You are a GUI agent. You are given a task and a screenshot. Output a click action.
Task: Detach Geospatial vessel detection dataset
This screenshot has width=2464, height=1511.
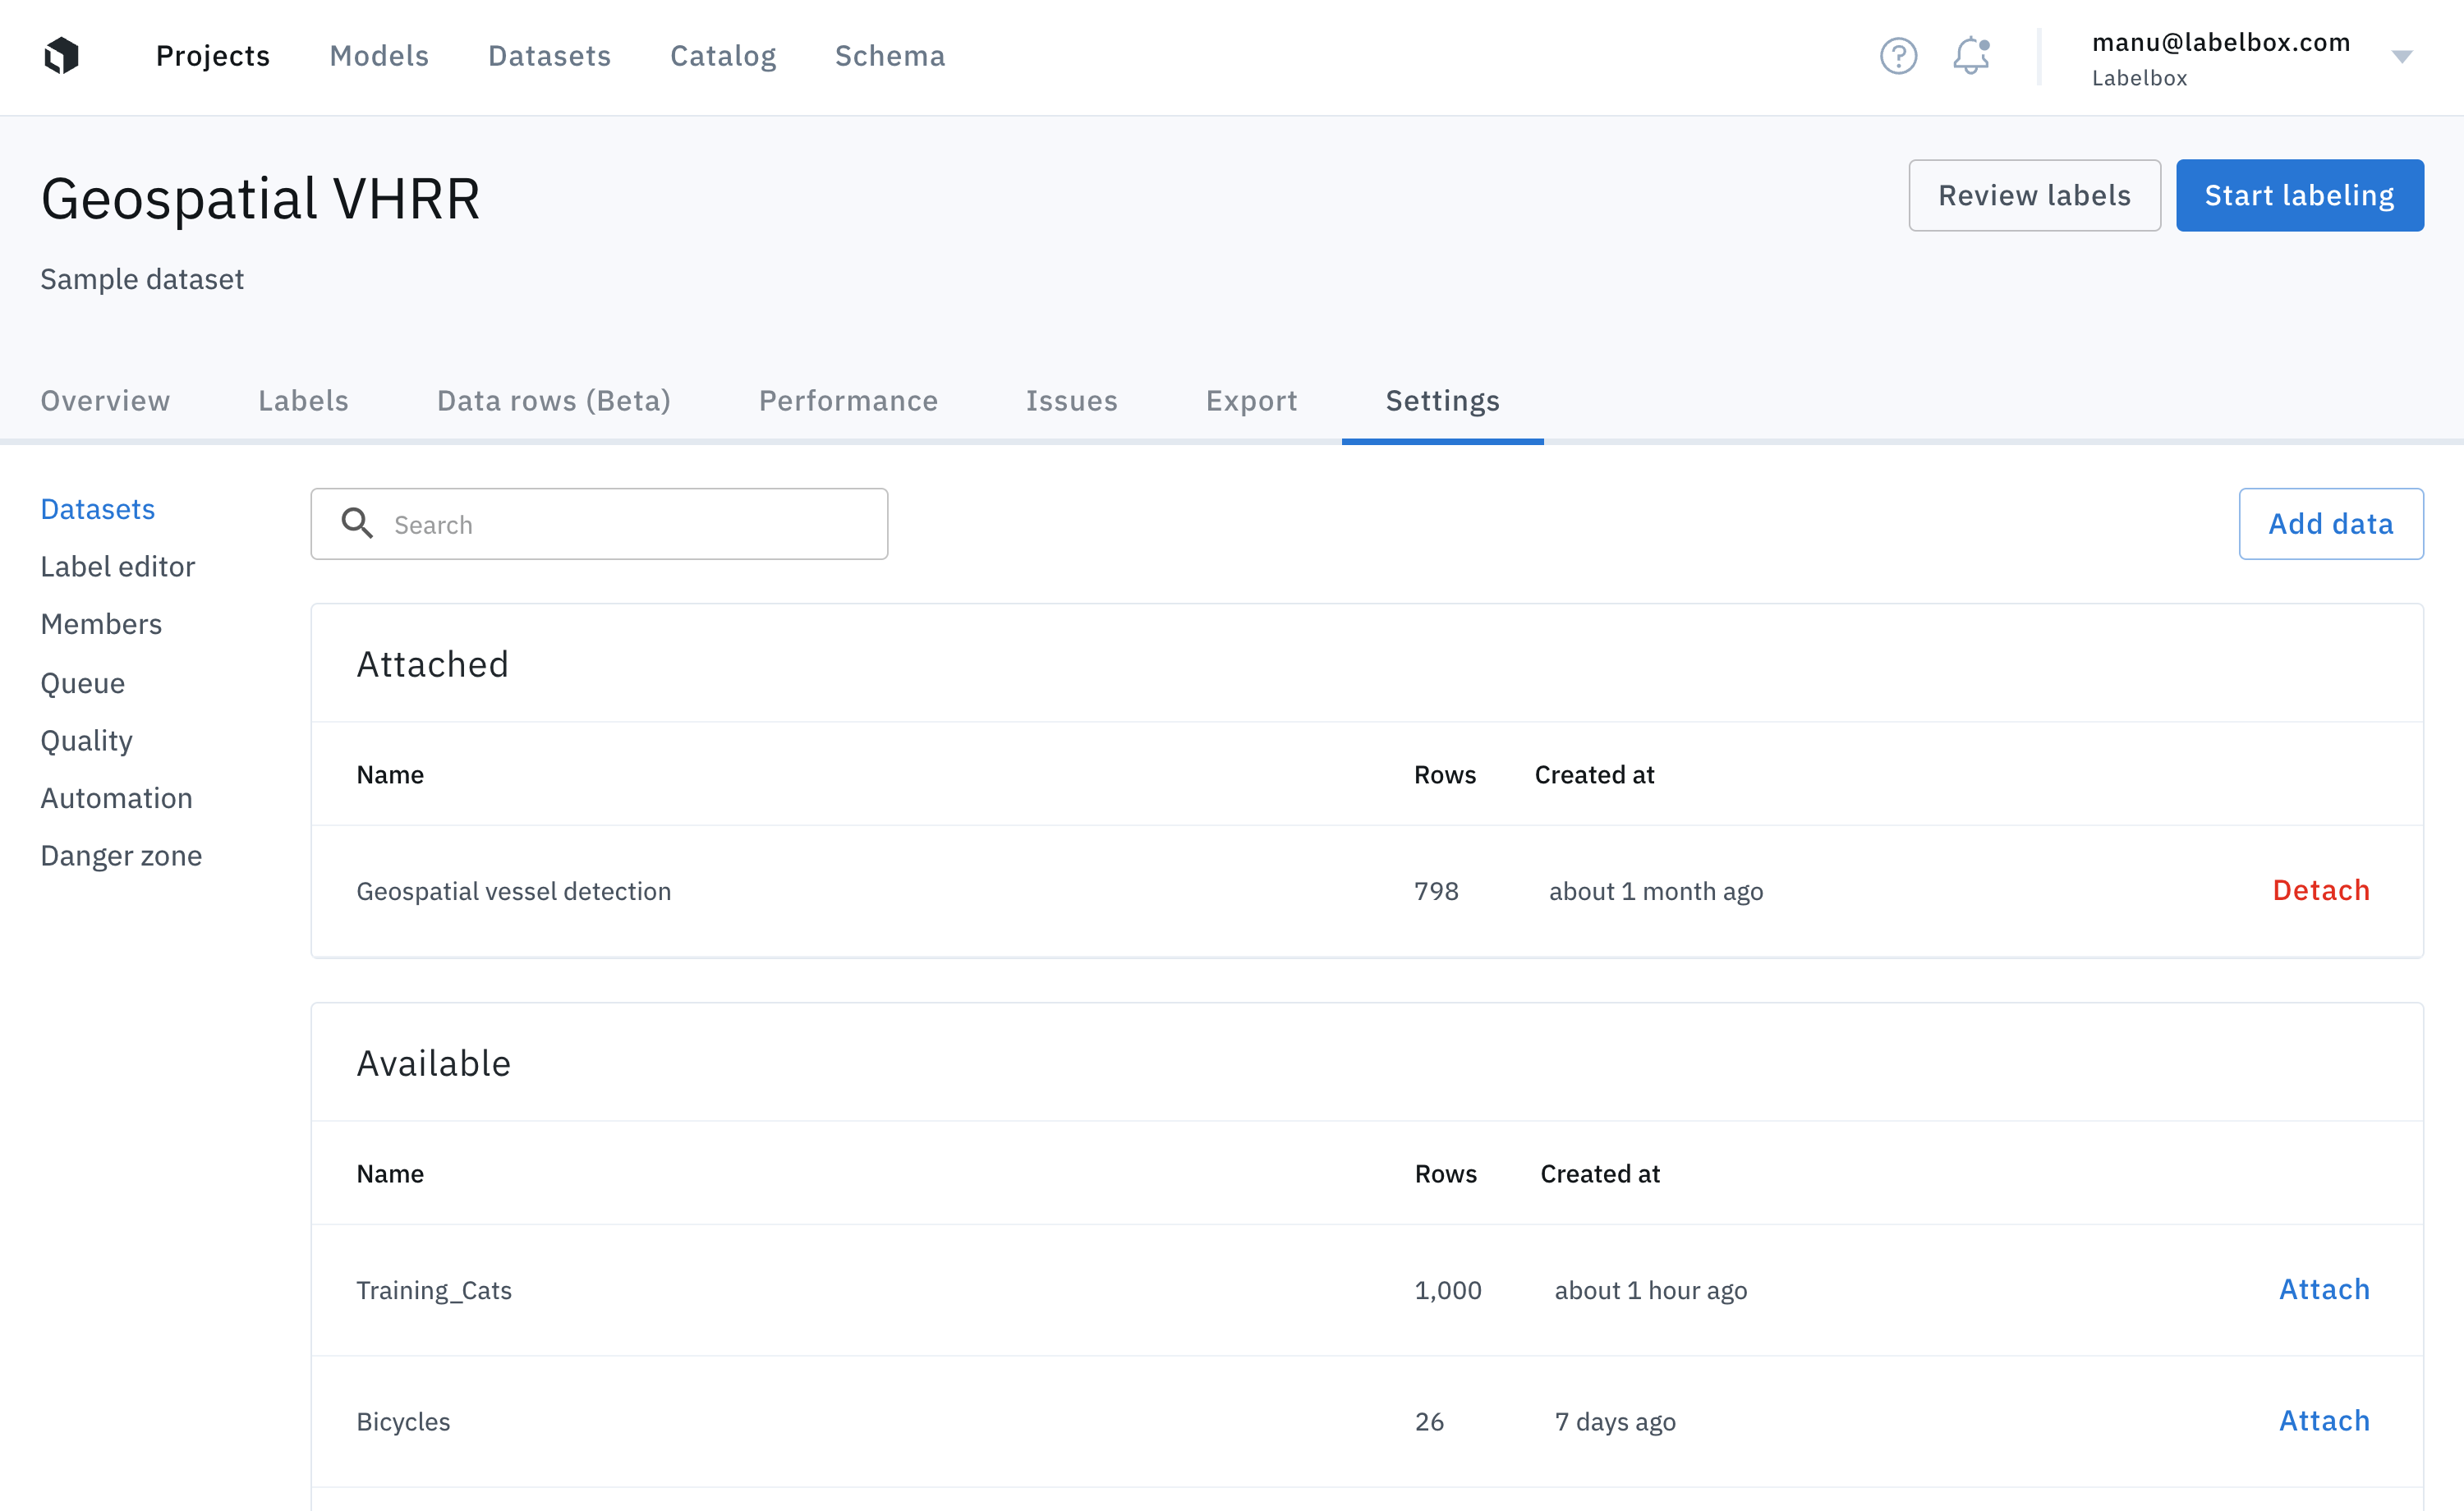pos(2320,890)
